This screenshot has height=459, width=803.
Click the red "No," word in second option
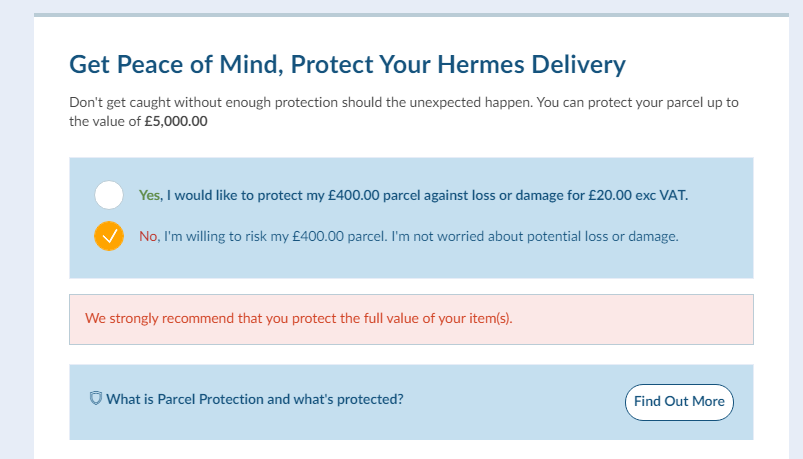click(x=150, y=236)
